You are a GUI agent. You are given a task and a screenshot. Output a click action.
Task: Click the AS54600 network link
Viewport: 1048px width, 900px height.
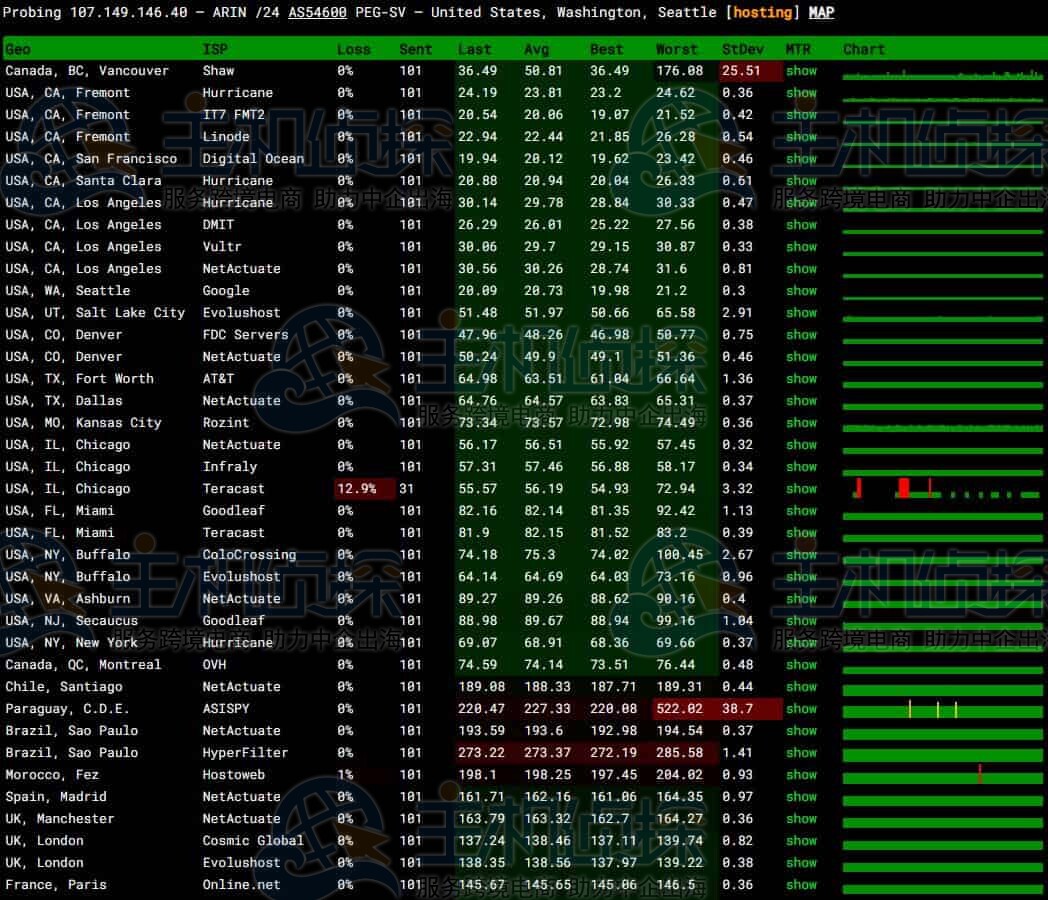click(x=317, y=13)
